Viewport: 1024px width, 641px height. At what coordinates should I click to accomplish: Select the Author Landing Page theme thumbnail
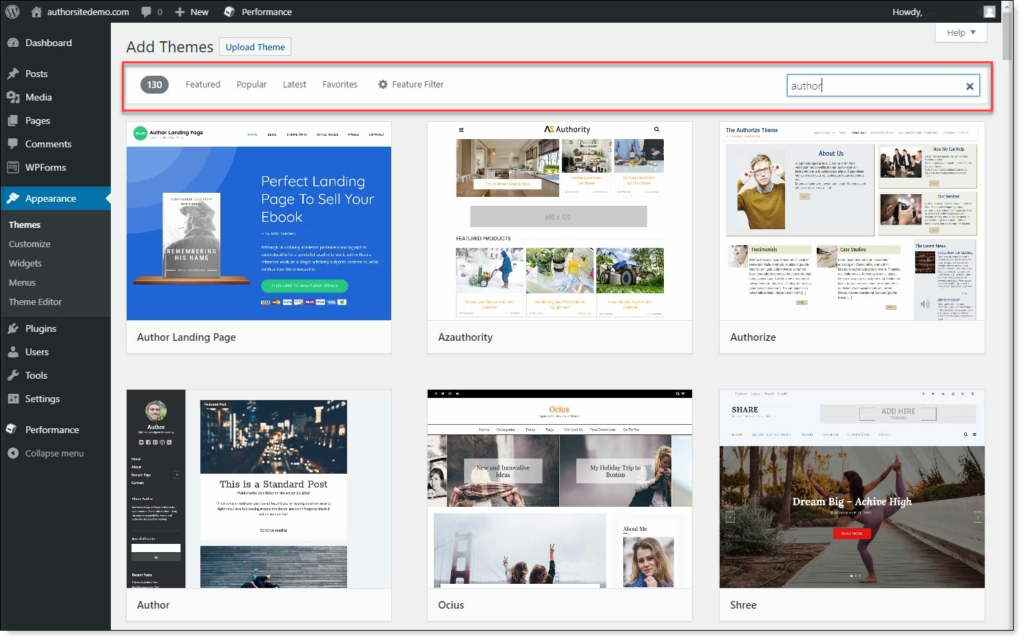(258, 221)
